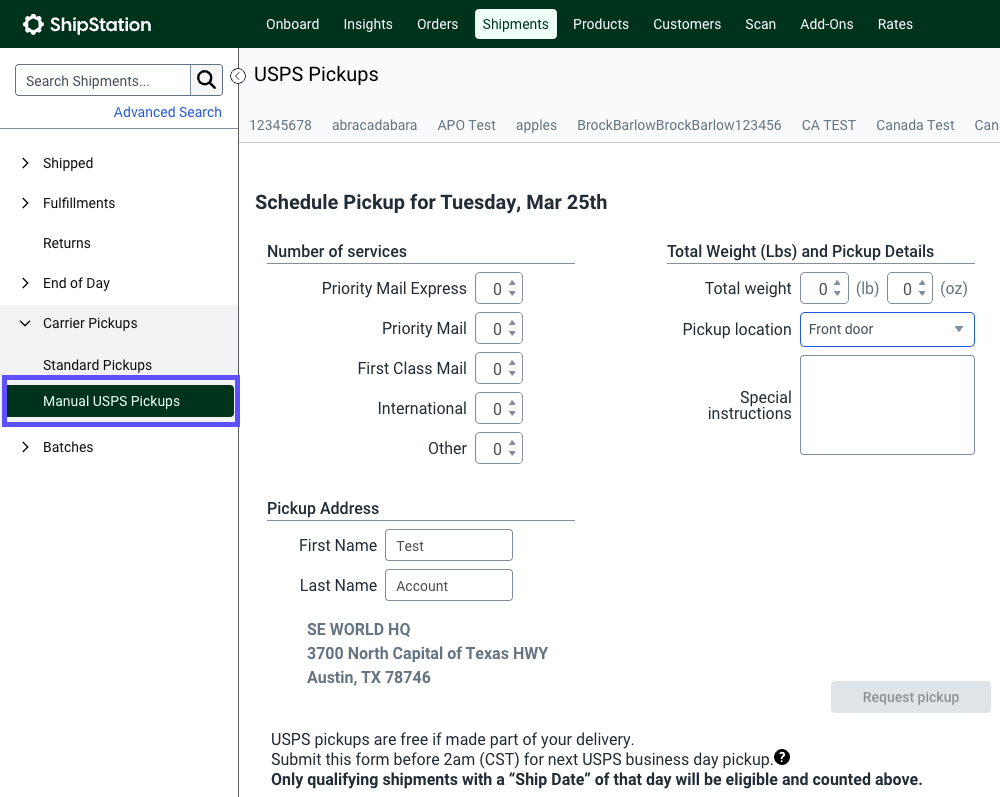
Task: Increase total weight ounces
Action: pos(922,283)
